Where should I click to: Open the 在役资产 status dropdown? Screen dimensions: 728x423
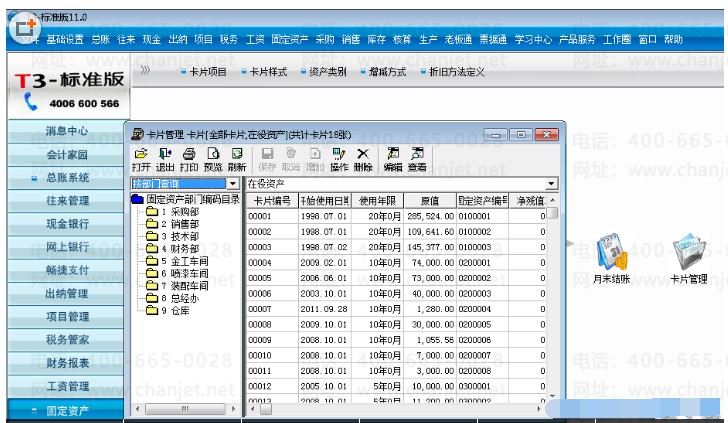551,183
